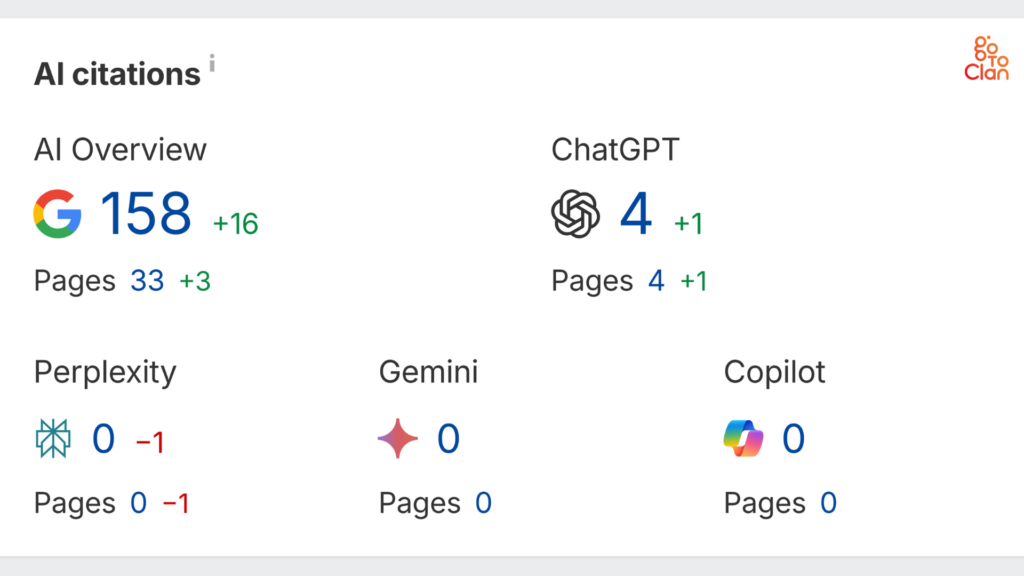This screenshot has height=576, width=1024.
Task: Select the -1 indicator next to Perplexity
Action: pyautogui.click(x=150, y=443)
